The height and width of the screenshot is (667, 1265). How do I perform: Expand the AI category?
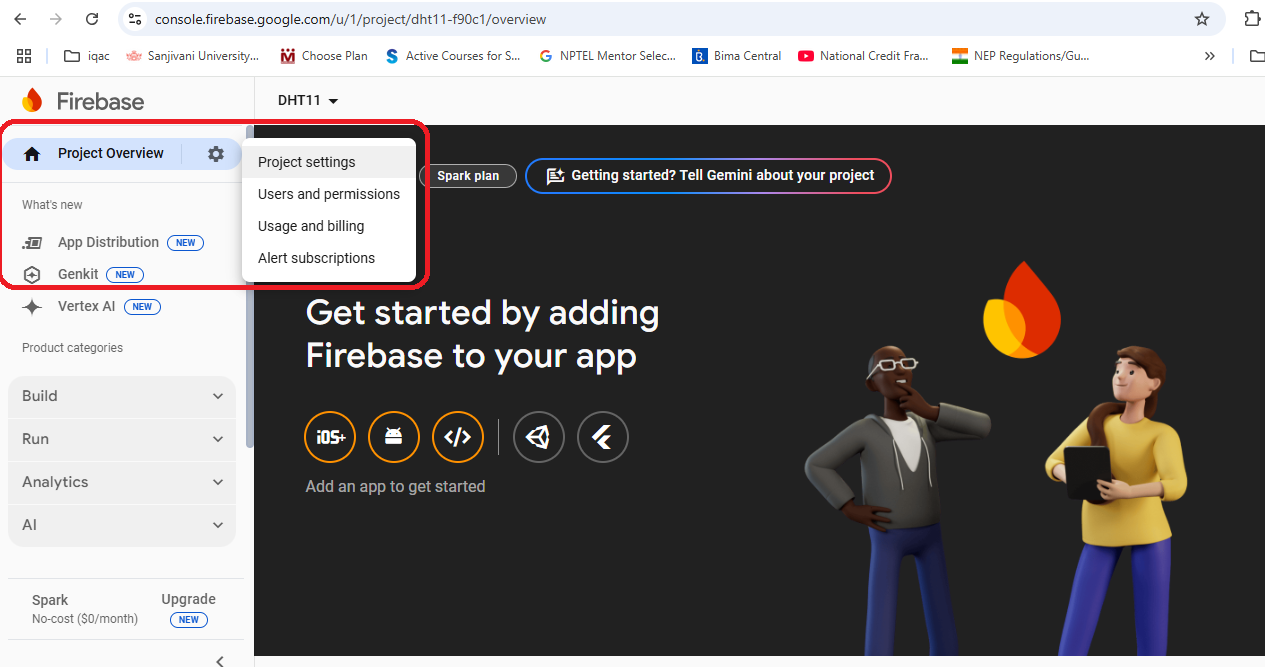(x=122, y=525)
